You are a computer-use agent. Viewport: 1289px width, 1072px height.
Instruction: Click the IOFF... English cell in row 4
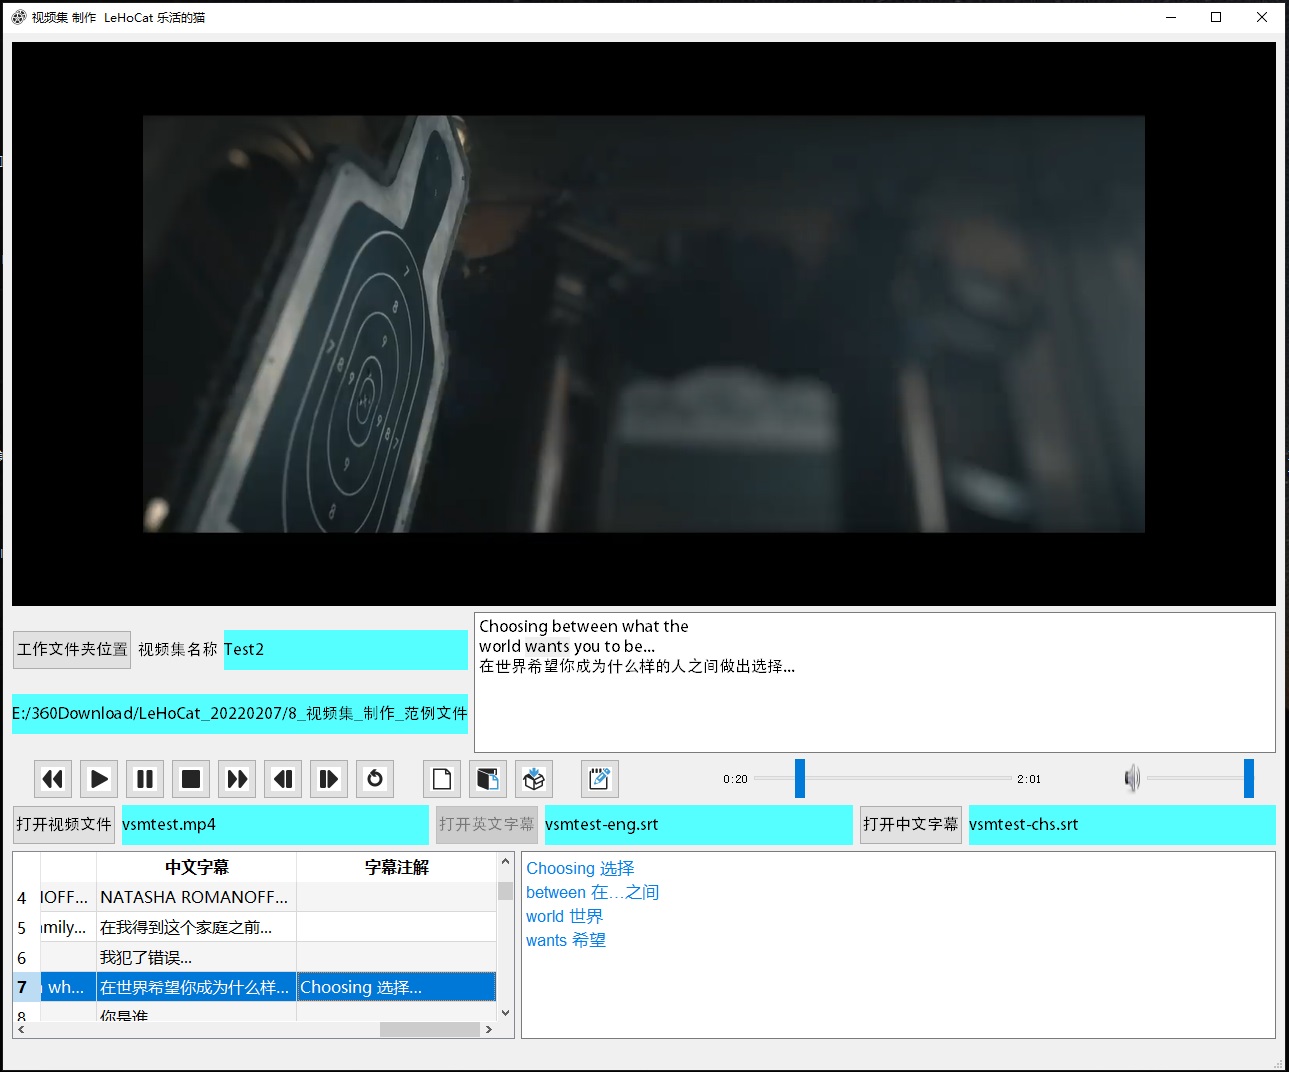click(68, 897)
